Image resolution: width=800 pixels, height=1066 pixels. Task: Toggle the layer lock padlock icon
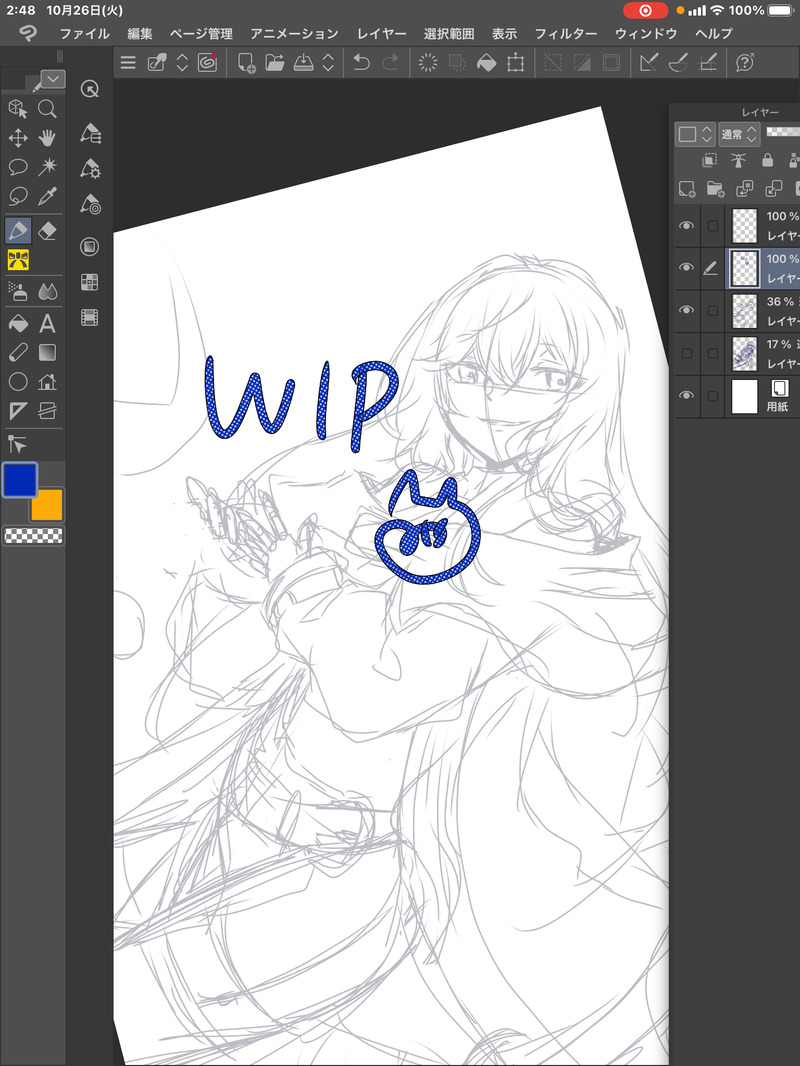pos(767,160)
